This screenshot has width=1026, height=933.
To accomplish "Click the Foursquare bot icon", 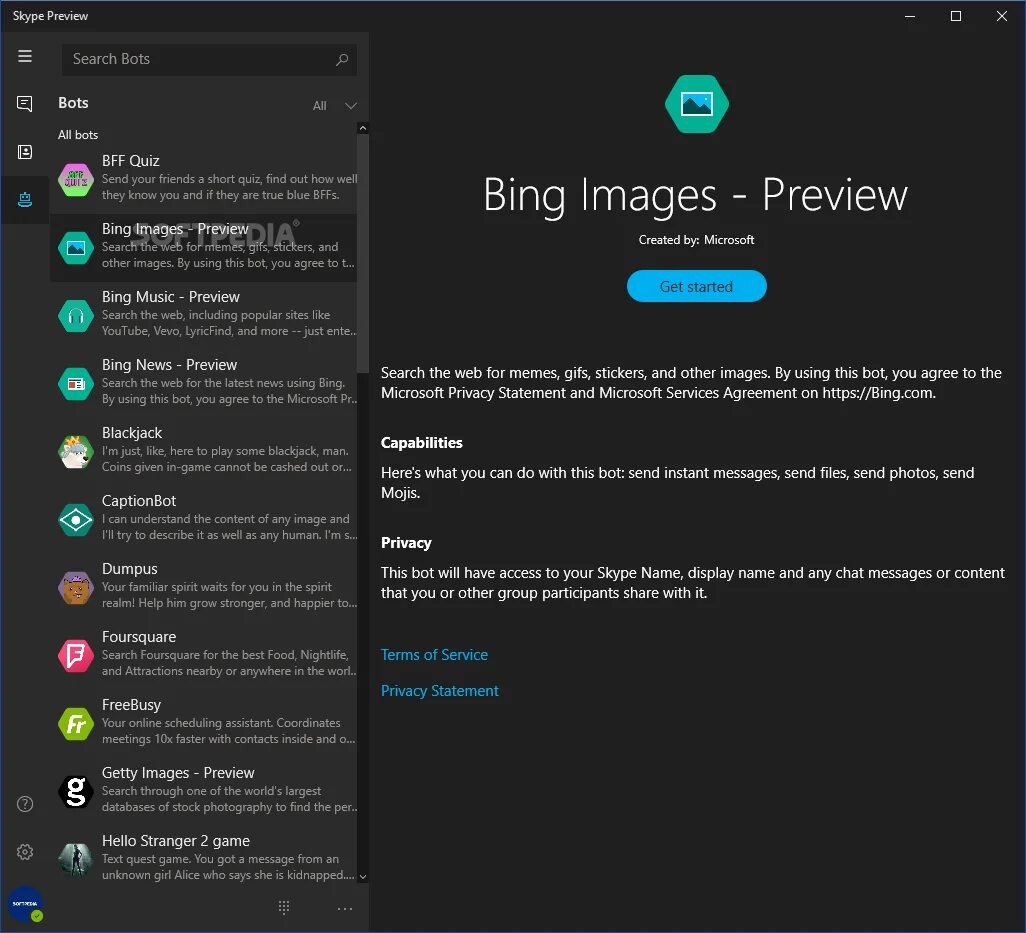I will tap(76, 656).
